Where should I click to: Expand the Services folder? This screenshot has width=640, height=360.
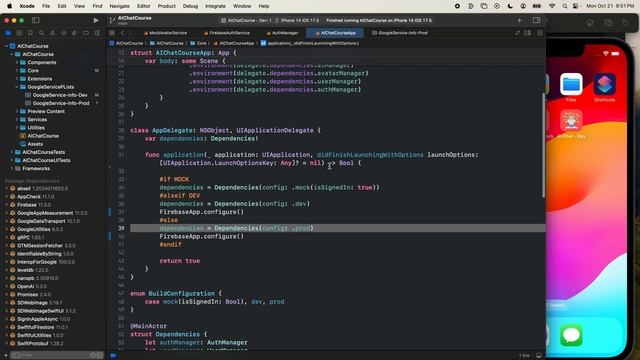(17, 120)
